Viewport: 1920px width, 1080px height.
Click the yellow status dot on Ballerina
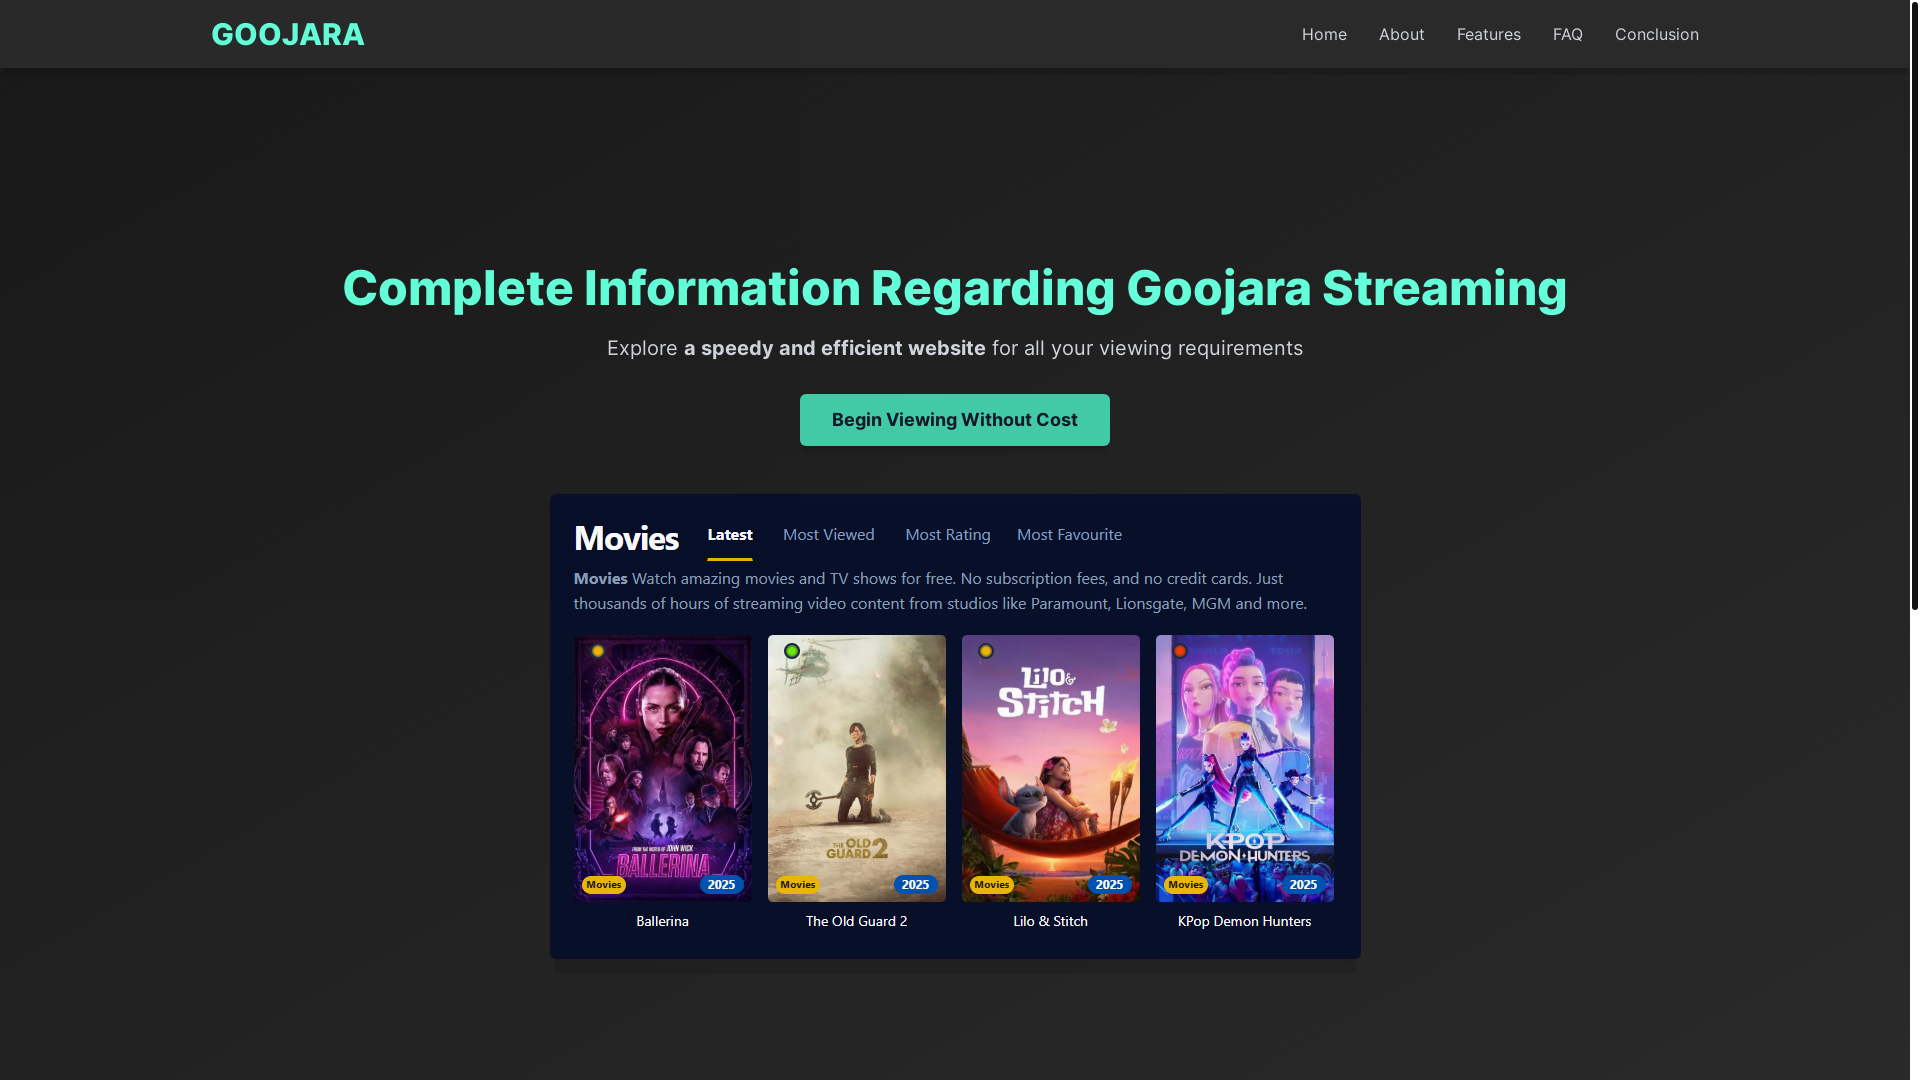pos(598,651)
